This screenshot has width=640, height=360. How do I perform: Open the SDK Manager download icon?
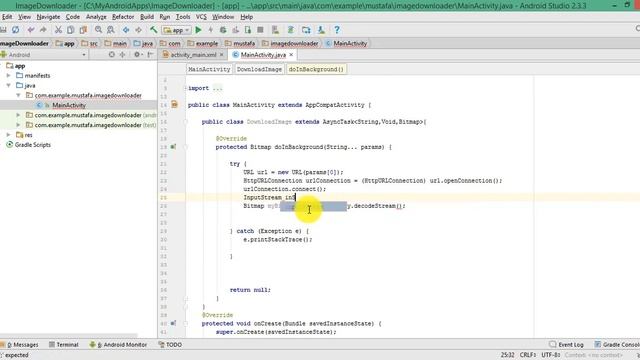(321, 30)
